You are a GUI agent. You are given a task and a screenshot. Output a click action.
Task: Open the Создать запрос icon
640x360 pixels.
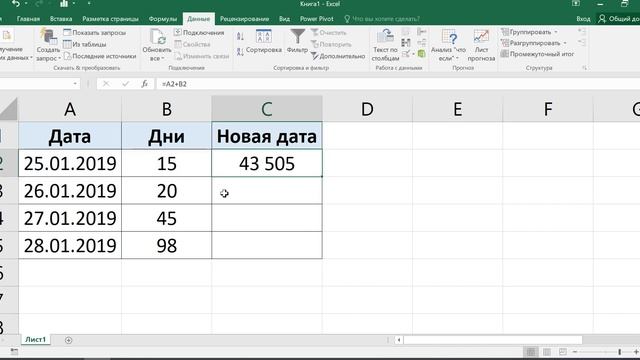[48, 36]
